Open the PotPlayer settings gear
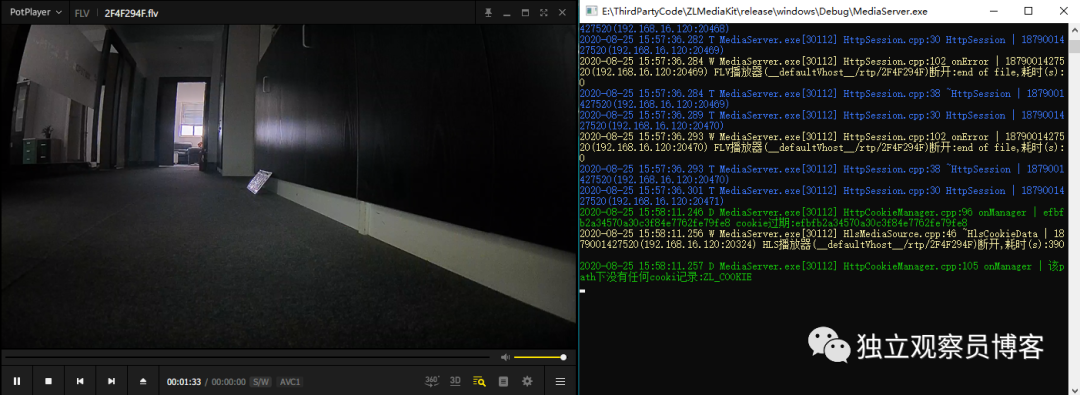 pyautogui.click(x=528, y=381)
